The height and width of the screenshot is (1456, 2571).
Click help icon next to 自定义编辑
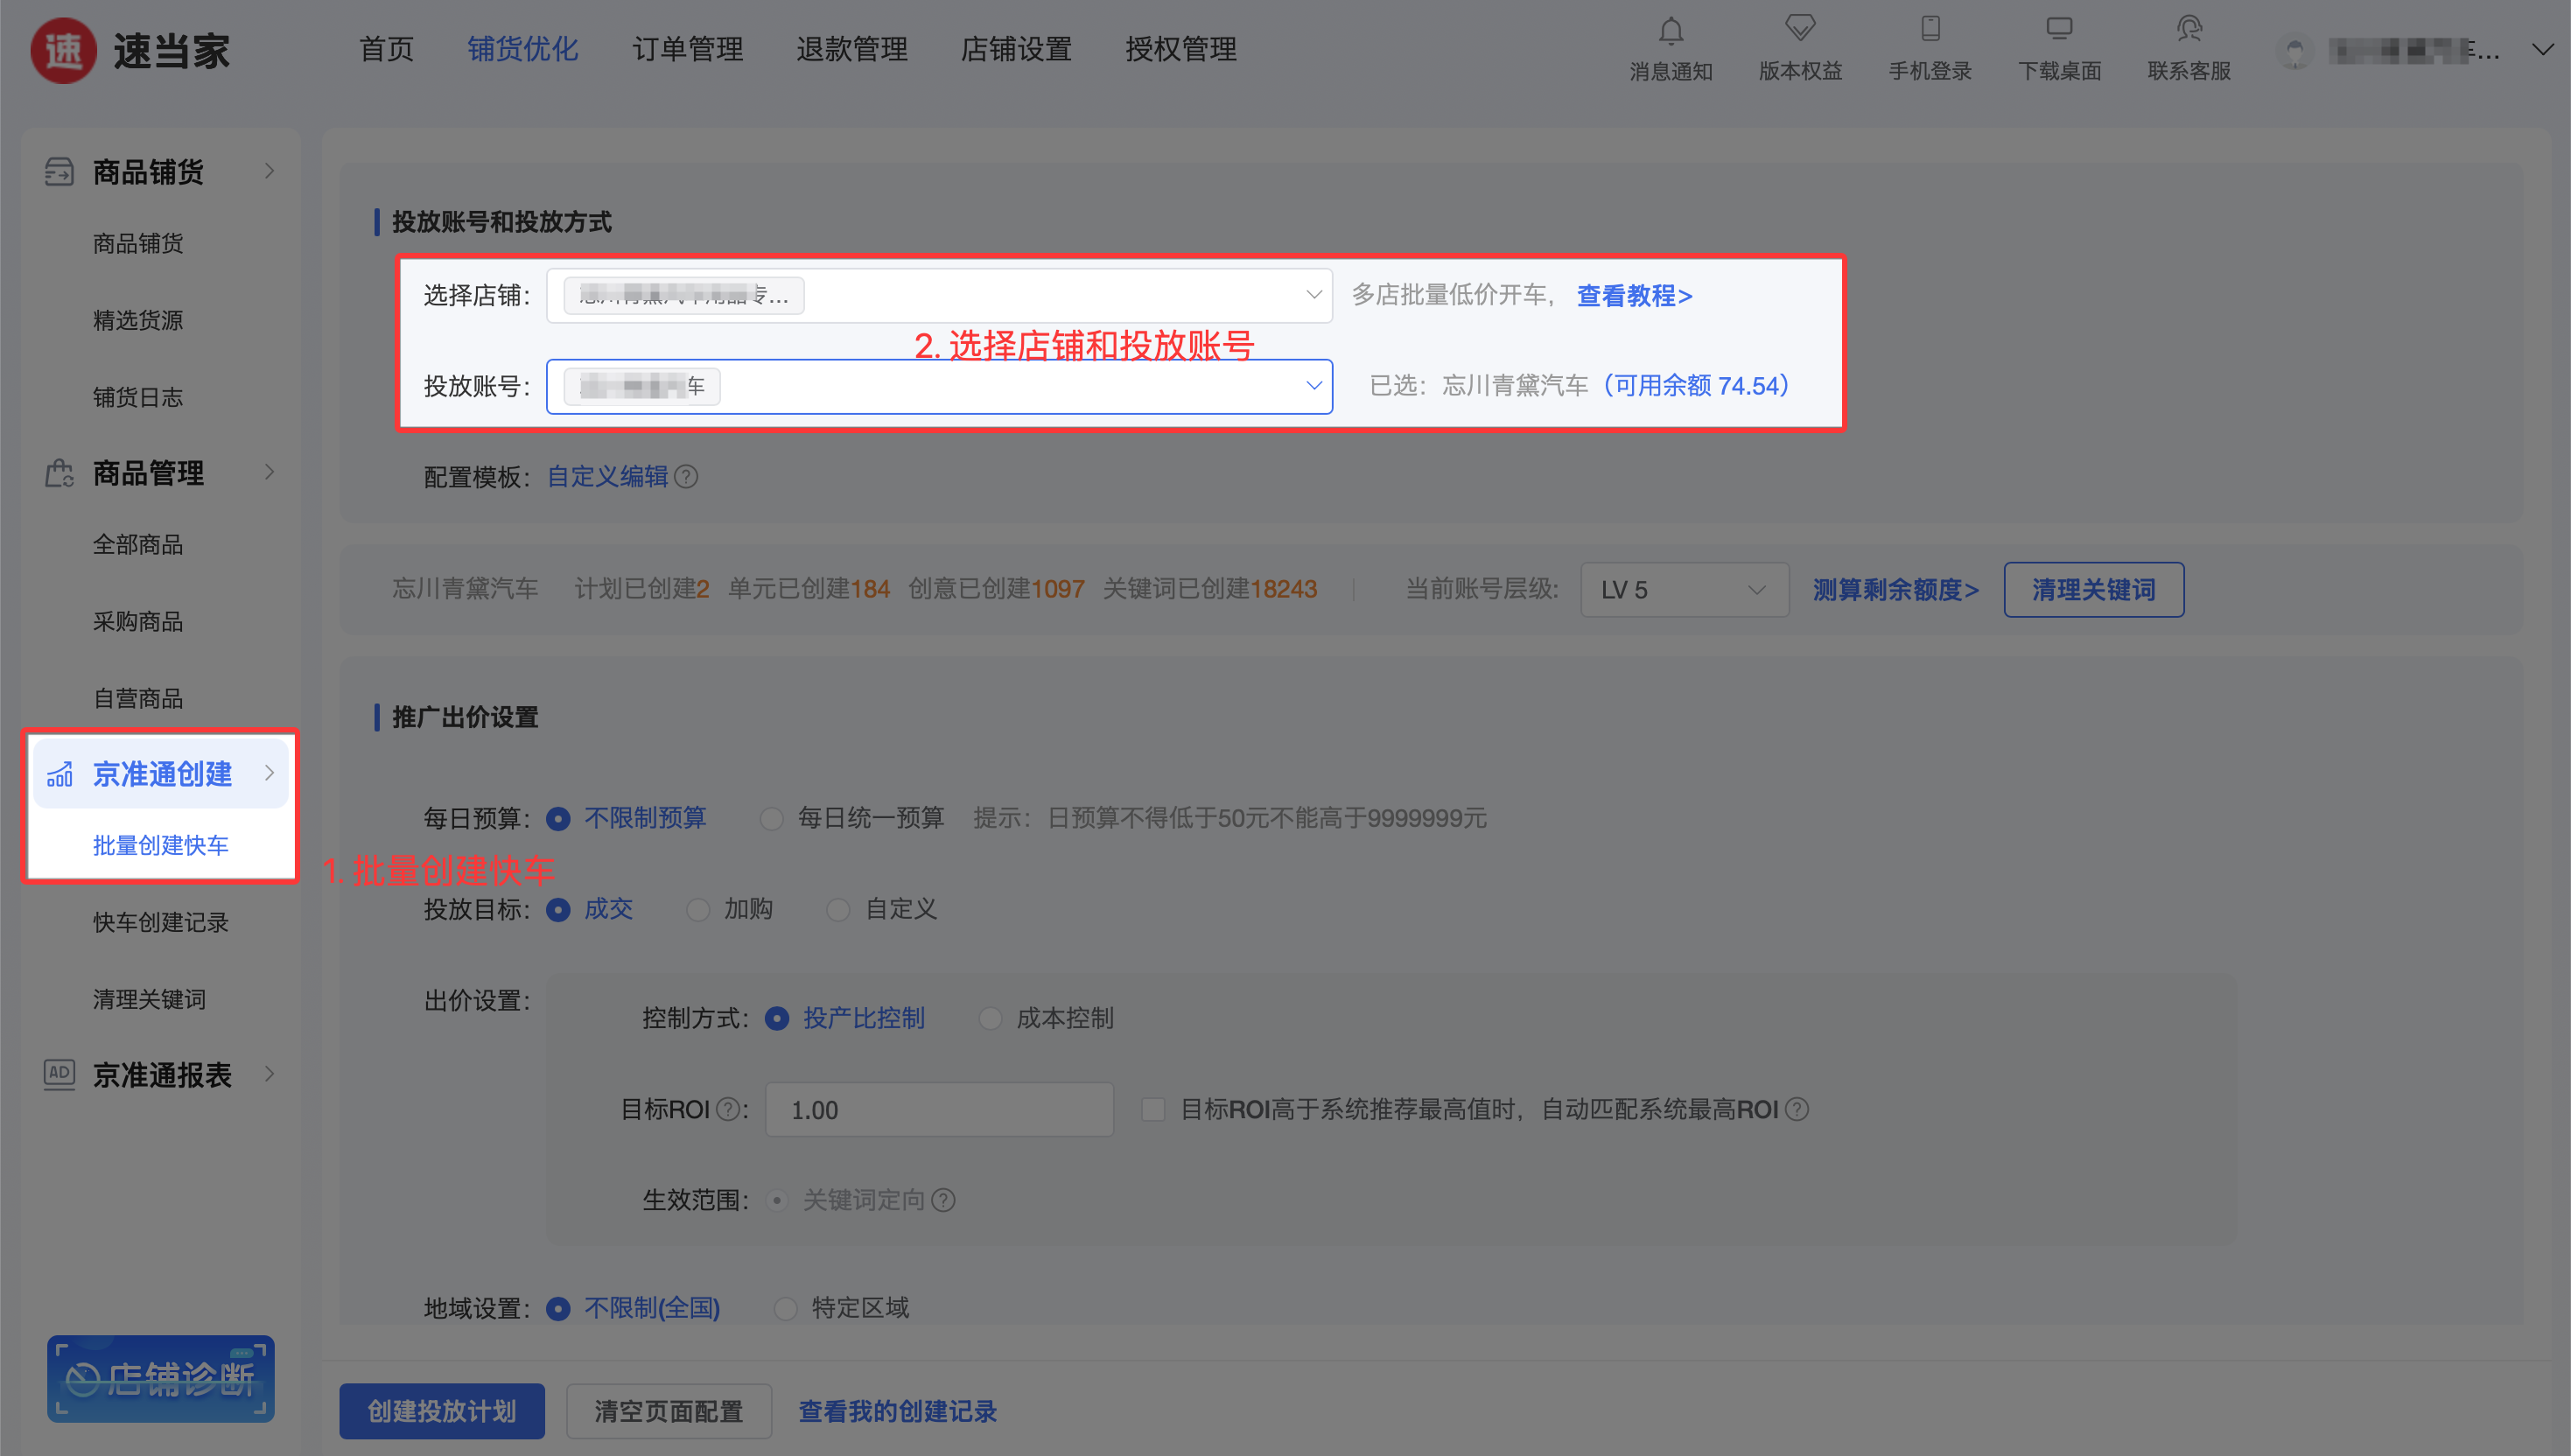pos(686,477)
